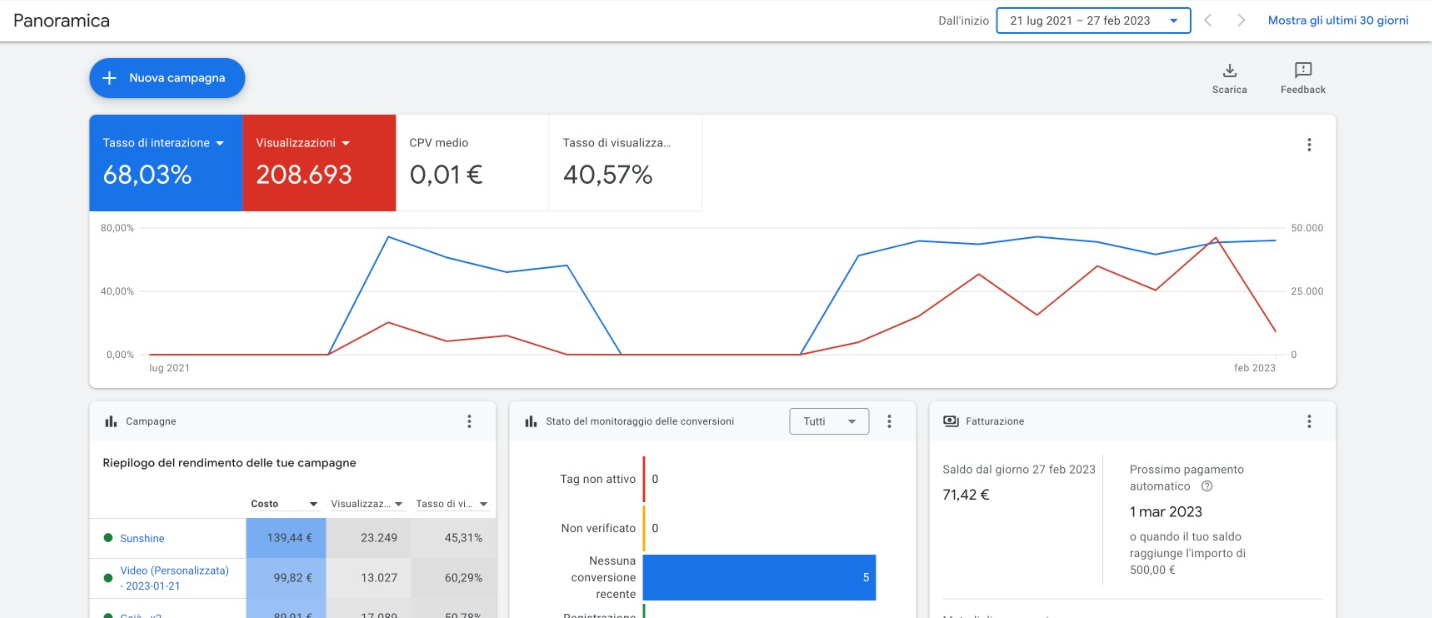Open Campagne card three-dot menu
The image size is (1432, 618).
(469, 422)
